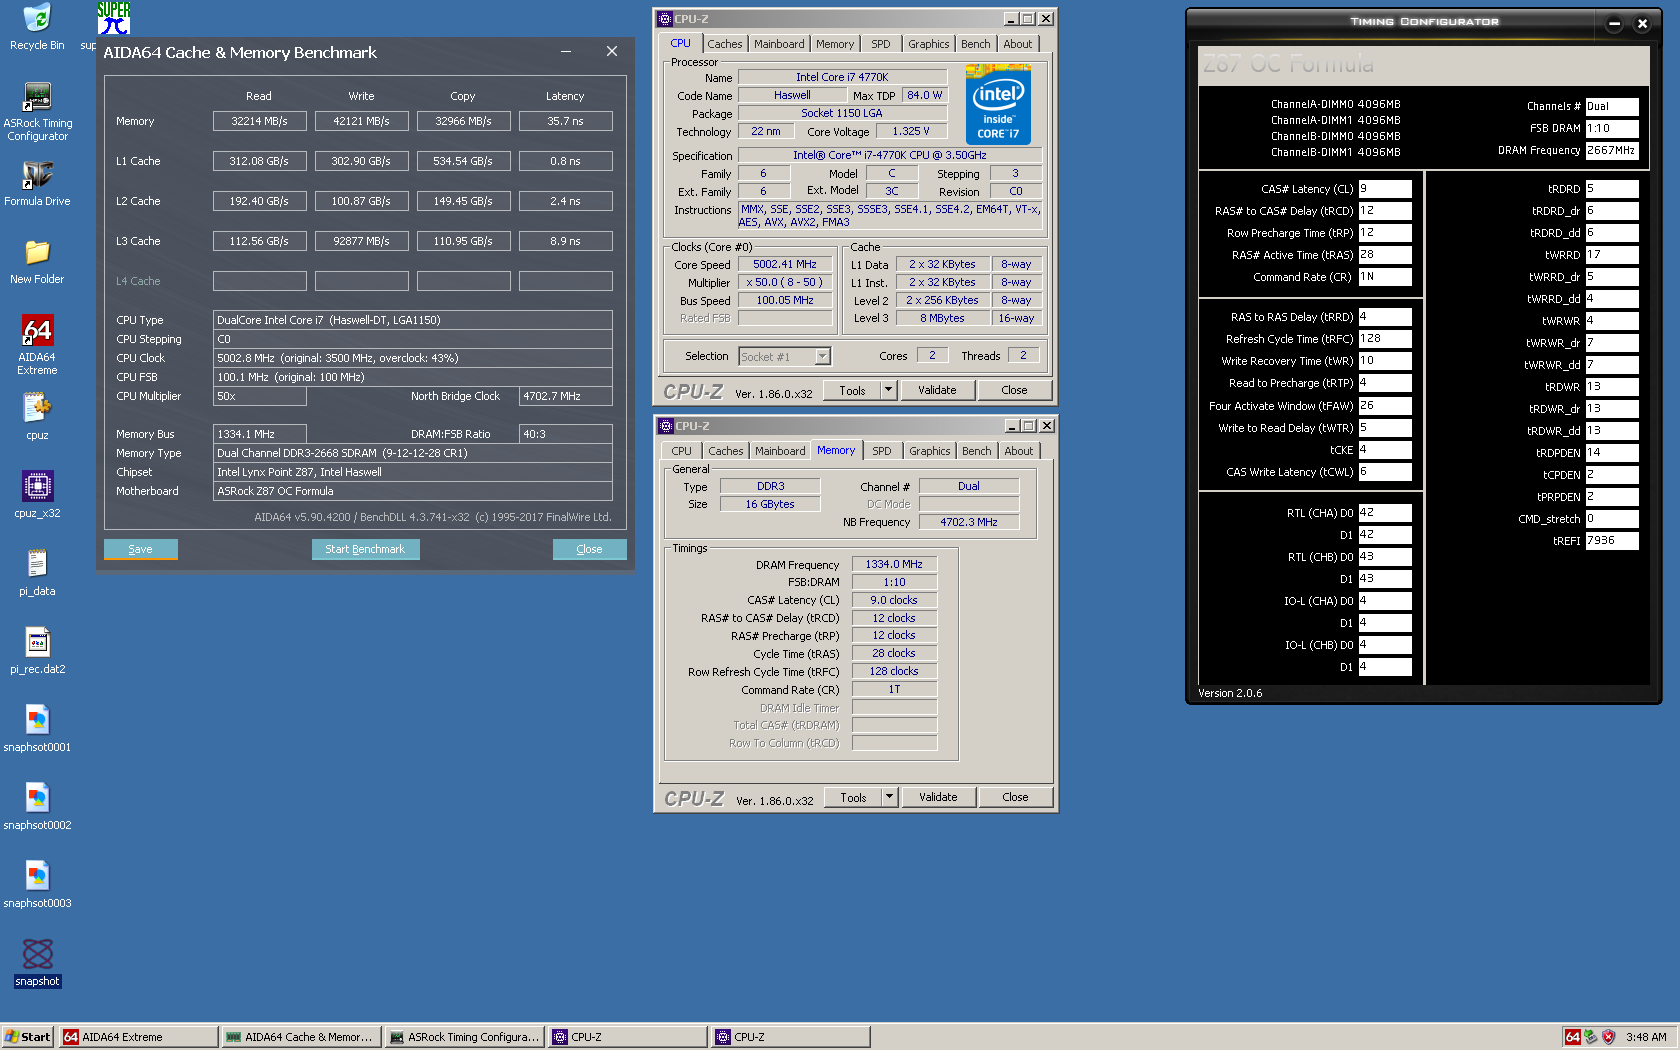The width and height of the screenshot is (1680, 1050).
Task: Minimize the Timing Configurator window
Action: (x=1614, y=23)
